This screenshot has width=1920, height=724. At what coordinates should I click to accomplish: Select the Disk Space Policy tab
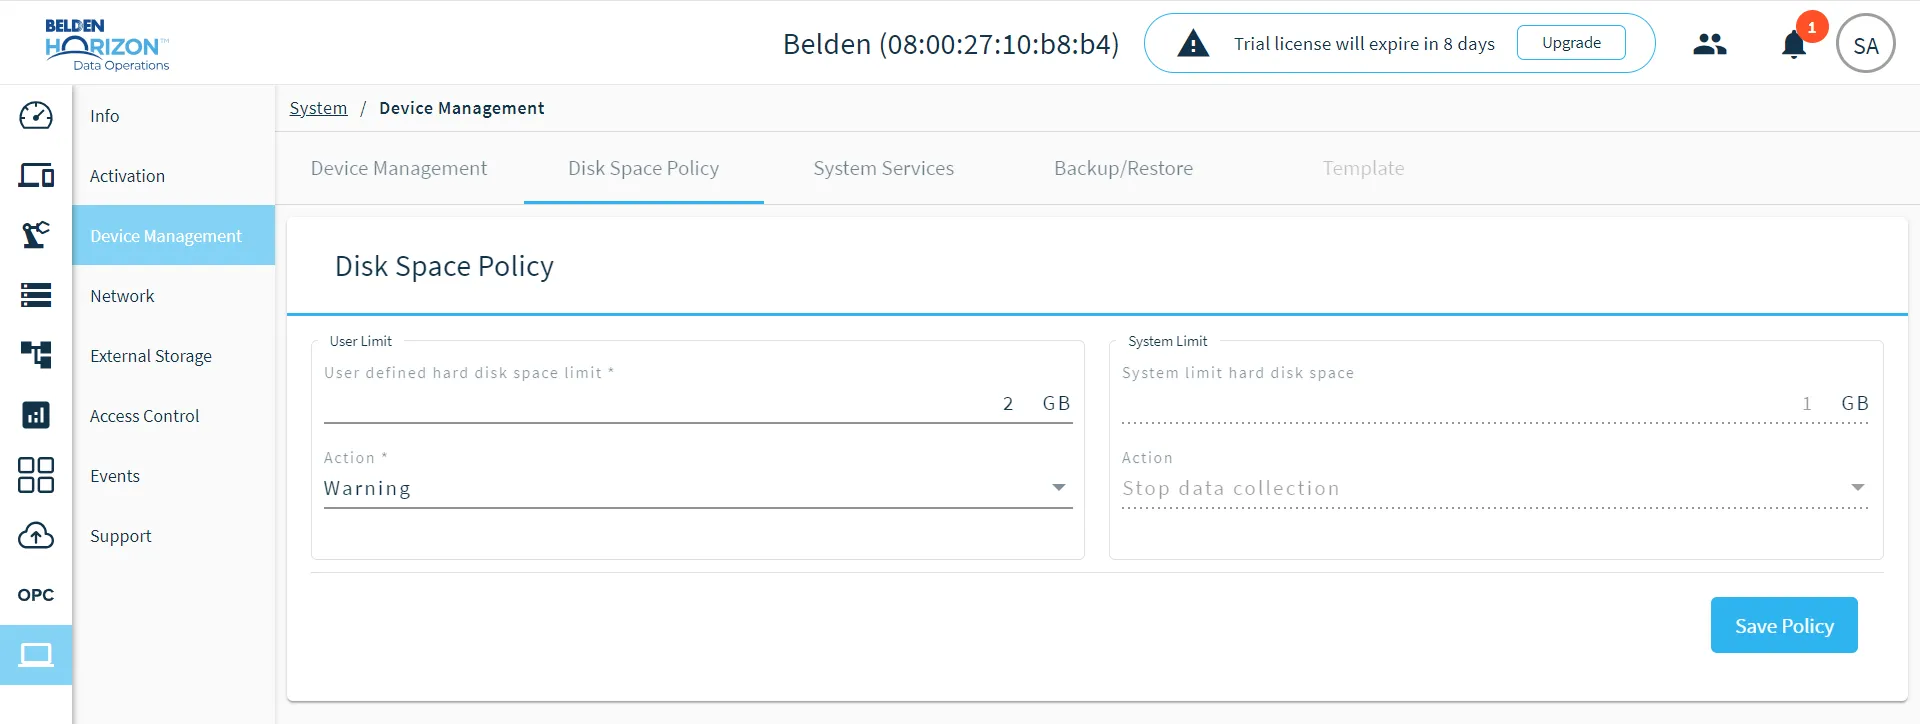point(644,168)
